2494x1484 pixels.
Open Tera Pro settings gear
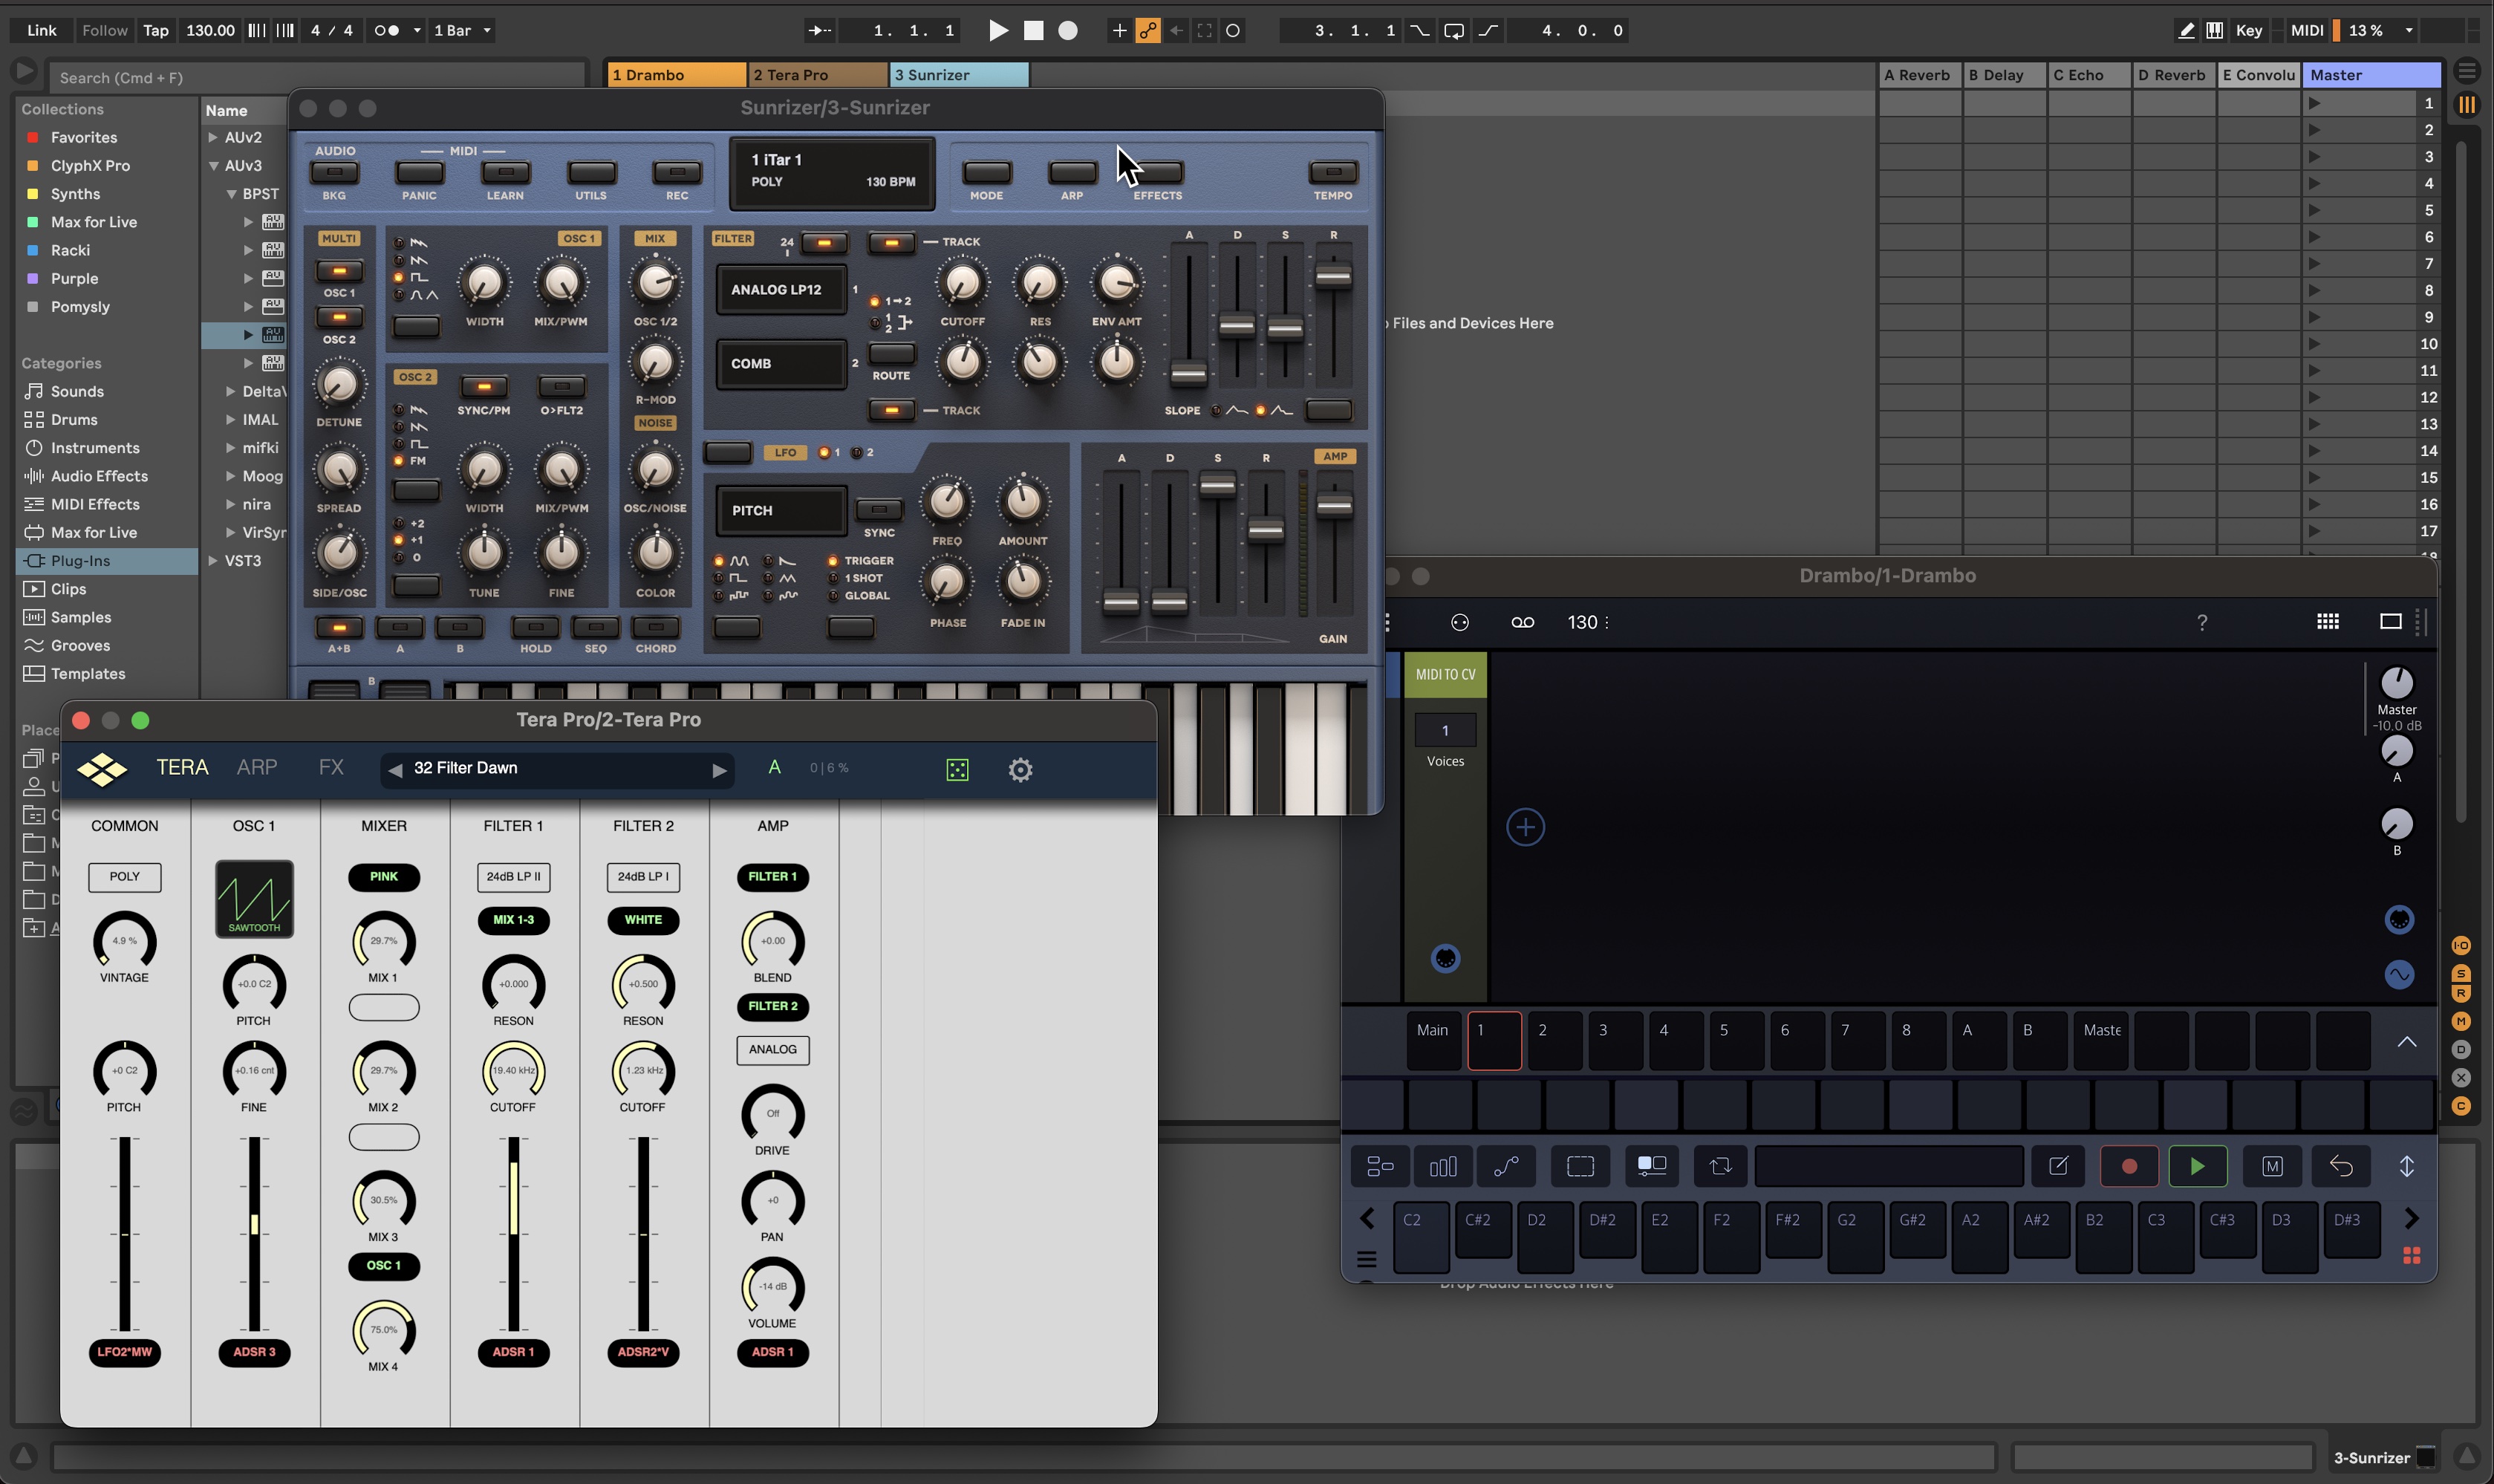pos(1020,769)
